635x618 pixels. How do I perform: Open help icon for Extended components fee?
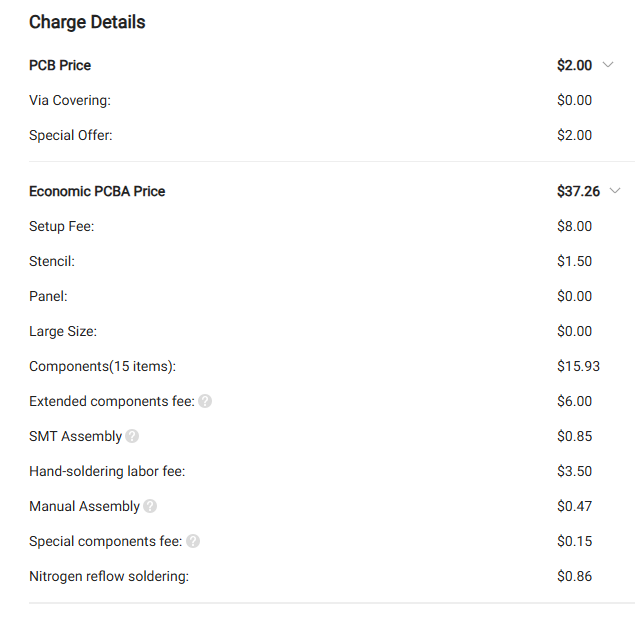click(x=205, y=401)
